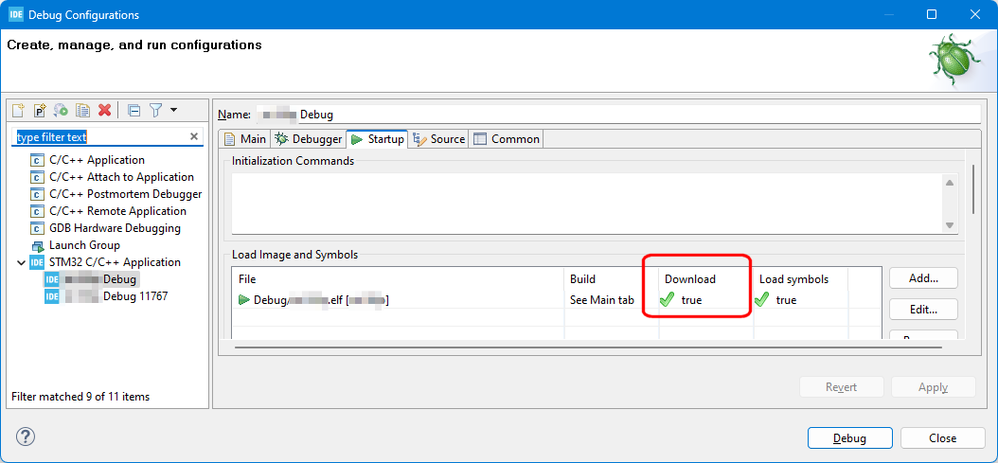
Task: Click the Initialization Commands scroll-up arrow
Action: click(x=950, y=183)
